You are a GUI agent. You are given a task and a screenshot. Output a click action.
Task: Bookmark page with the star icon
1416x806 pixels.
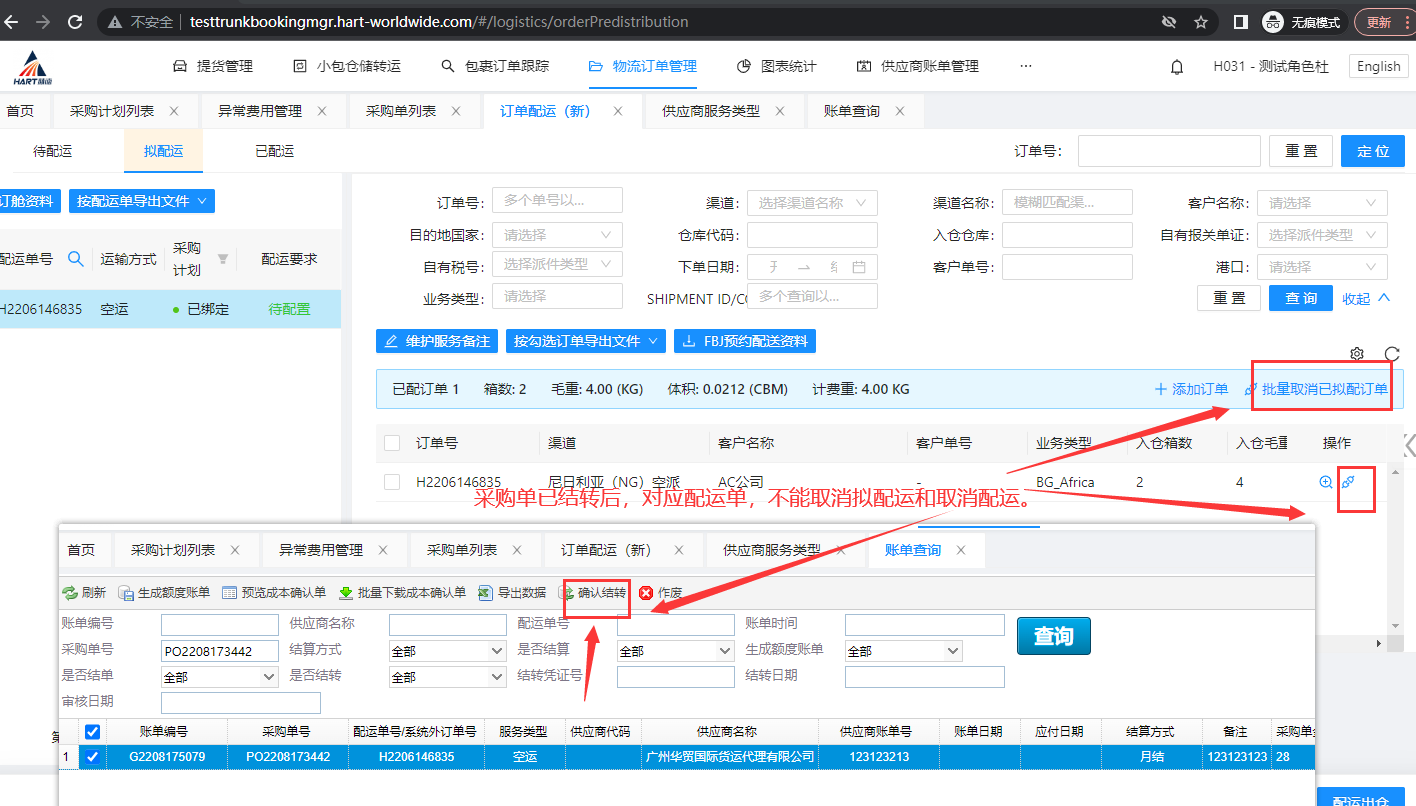pyautogui.click(x=1201, y=22)
